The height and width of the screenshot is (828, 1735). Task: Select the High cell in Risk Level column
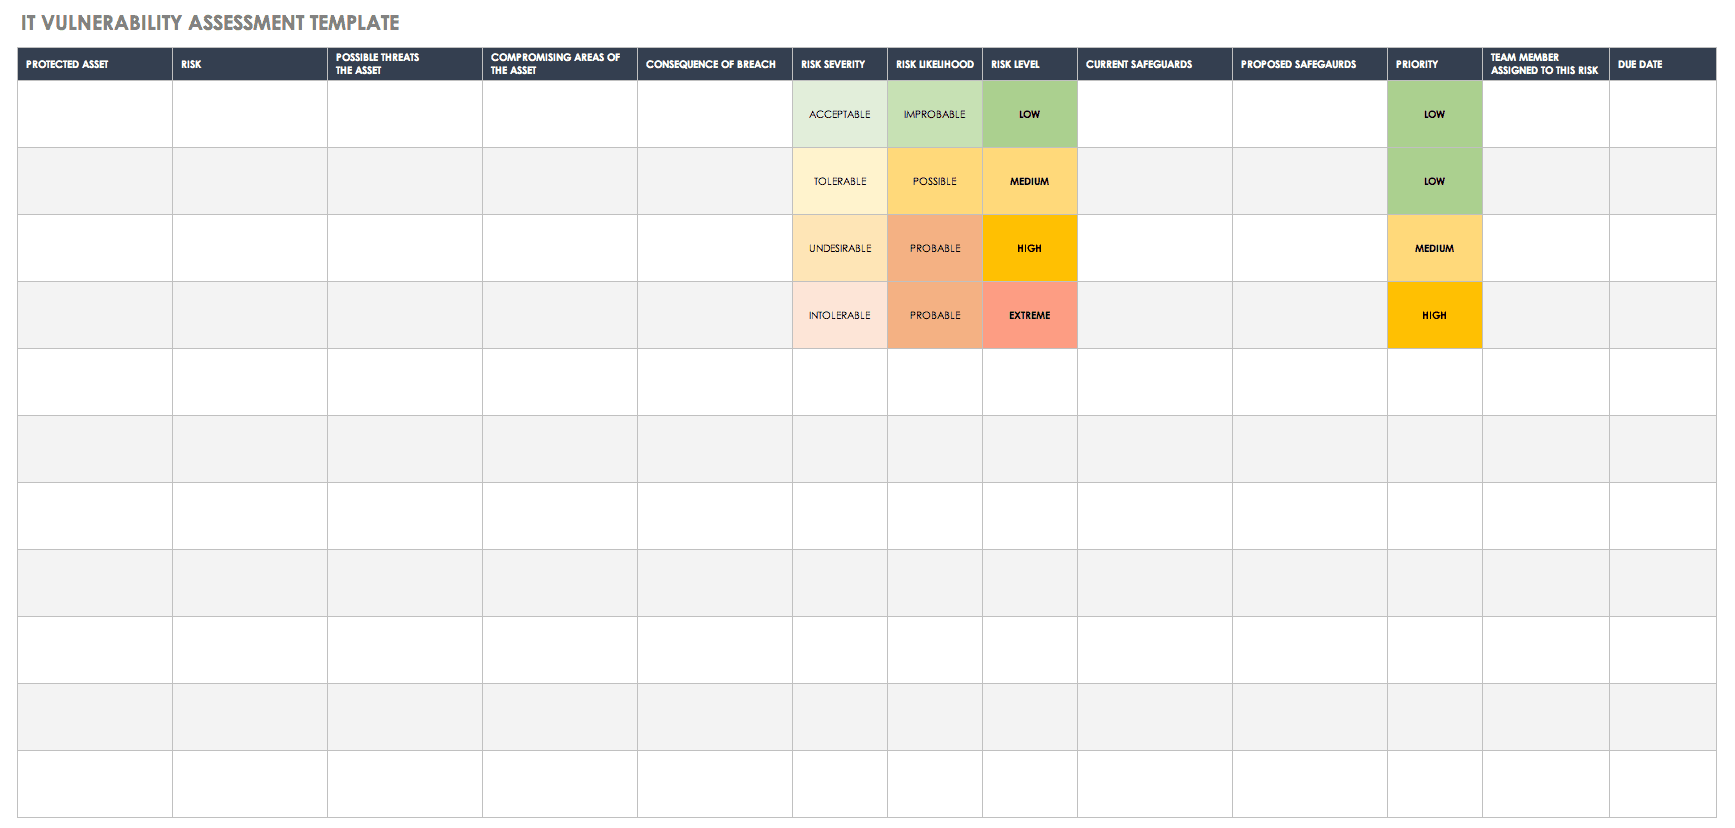point(1029,249)
